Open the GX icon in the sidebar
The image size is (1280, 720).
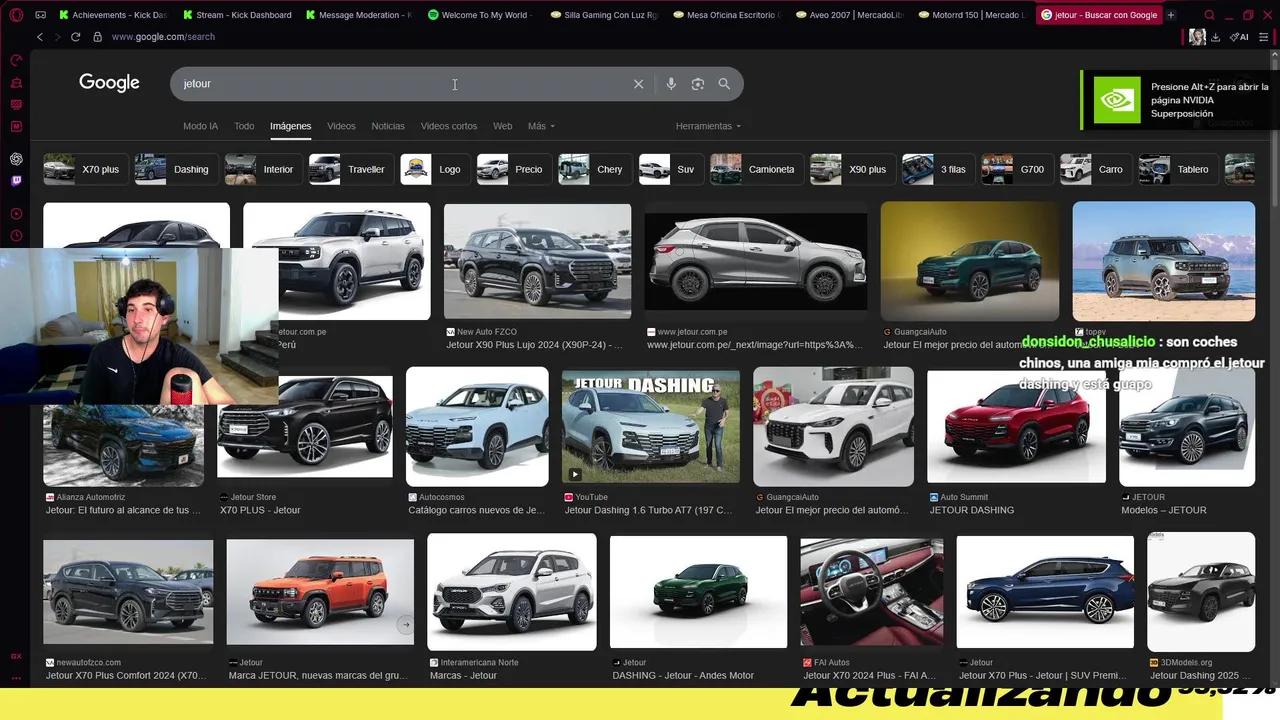point(16,656)
